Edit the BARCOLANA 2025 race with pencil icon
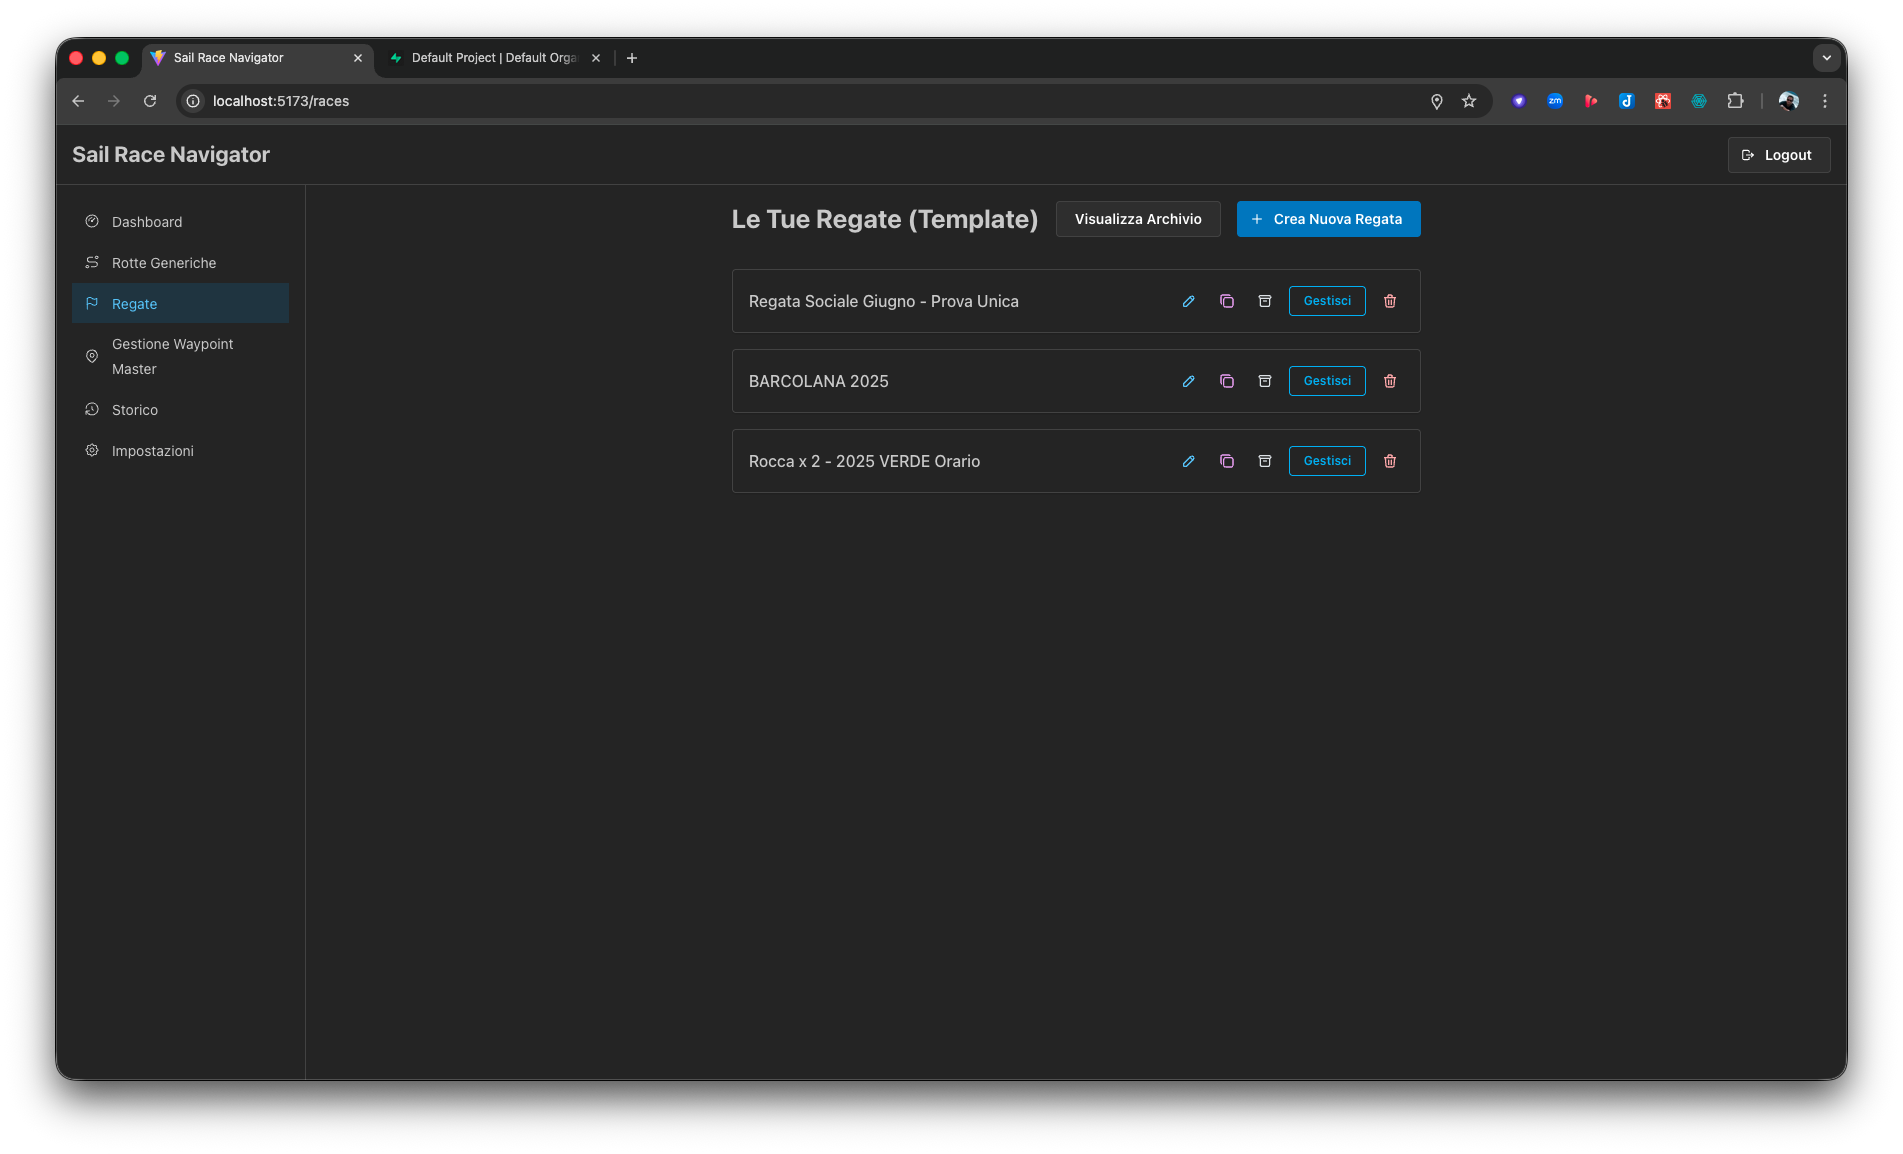The width and height of the screenshot is (1903, 1154). pyautogui.click(x=1188, y=381)
